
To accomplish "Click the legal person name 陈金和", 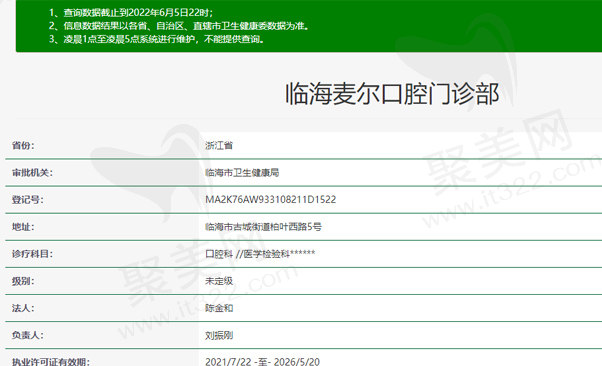I will click(219, 308).
